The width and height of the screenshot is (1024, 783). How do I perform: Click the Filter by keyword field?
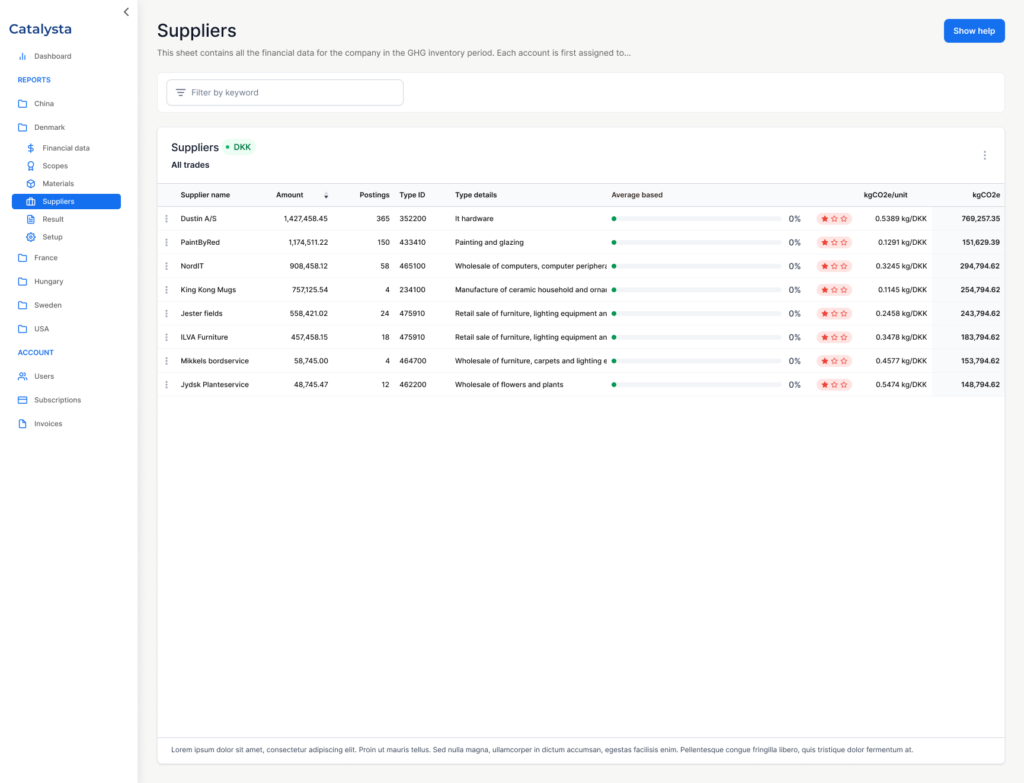point(285,92)
